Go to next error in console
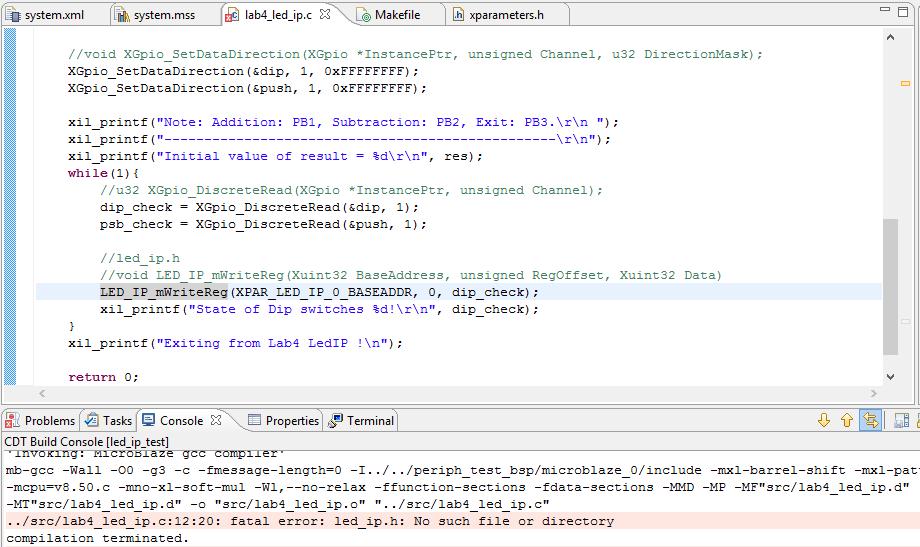The height and width of the screenshot is (547, 920). coord(824,420)
